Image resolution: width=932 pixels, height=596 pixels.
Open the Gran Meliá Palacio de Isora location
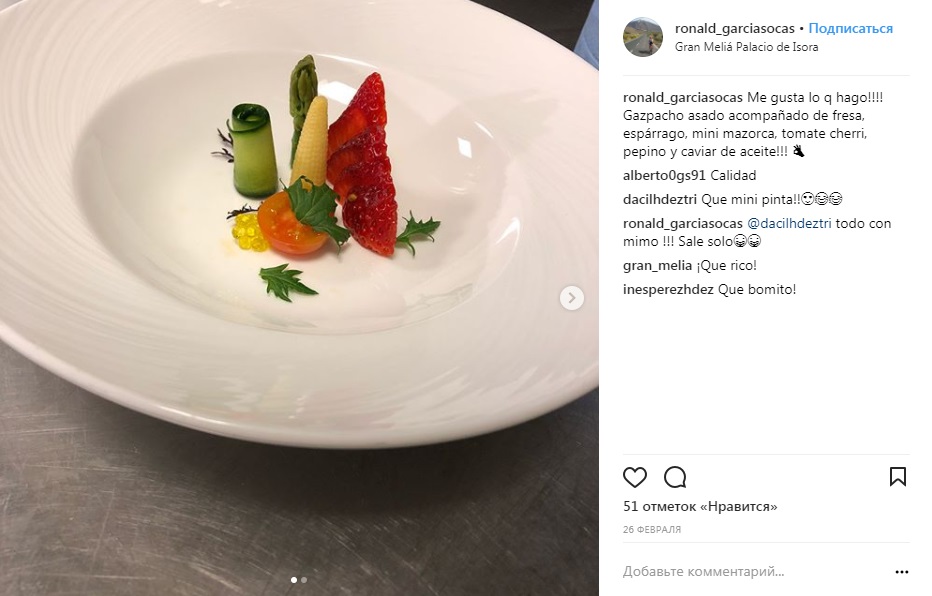click(747, 47)
